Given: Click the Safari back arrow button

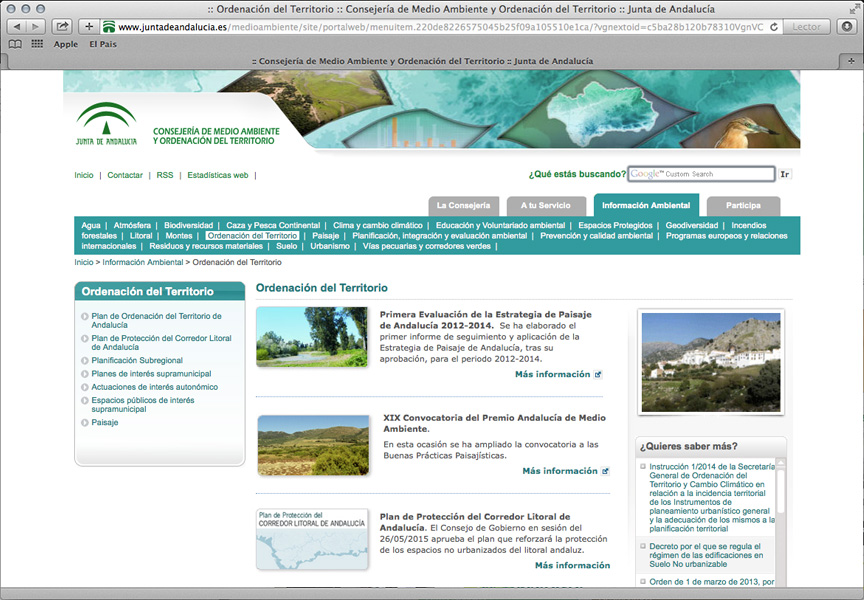Looking at the screenshot, I should pyautogui.click(x=15, y=27).
